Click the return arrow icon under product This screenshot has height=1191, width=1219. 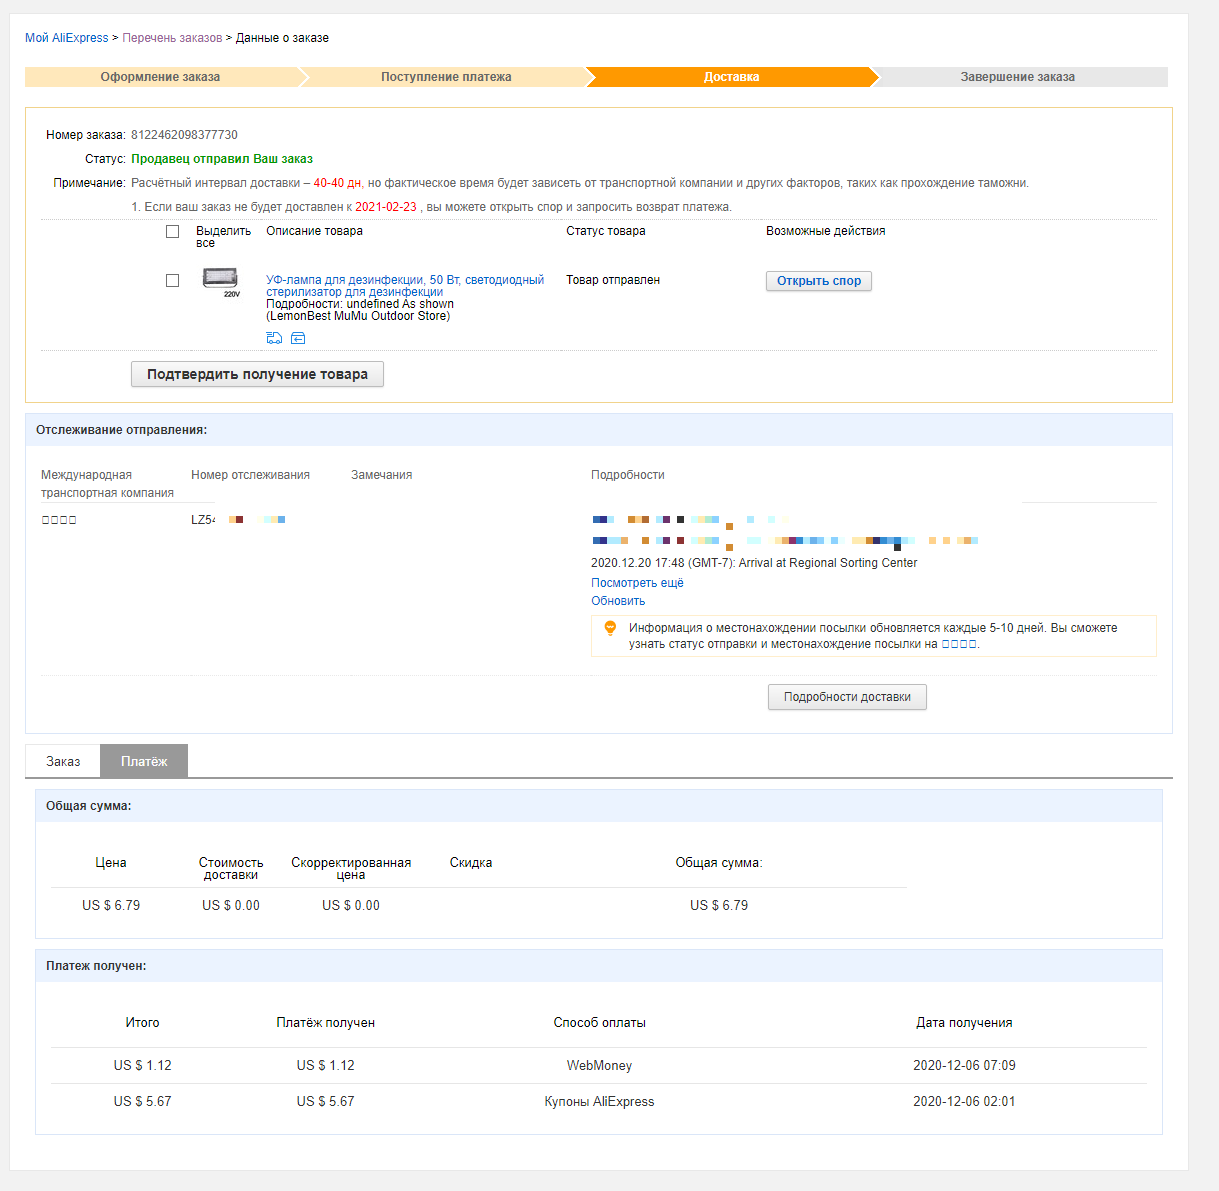tap(298, 338)
